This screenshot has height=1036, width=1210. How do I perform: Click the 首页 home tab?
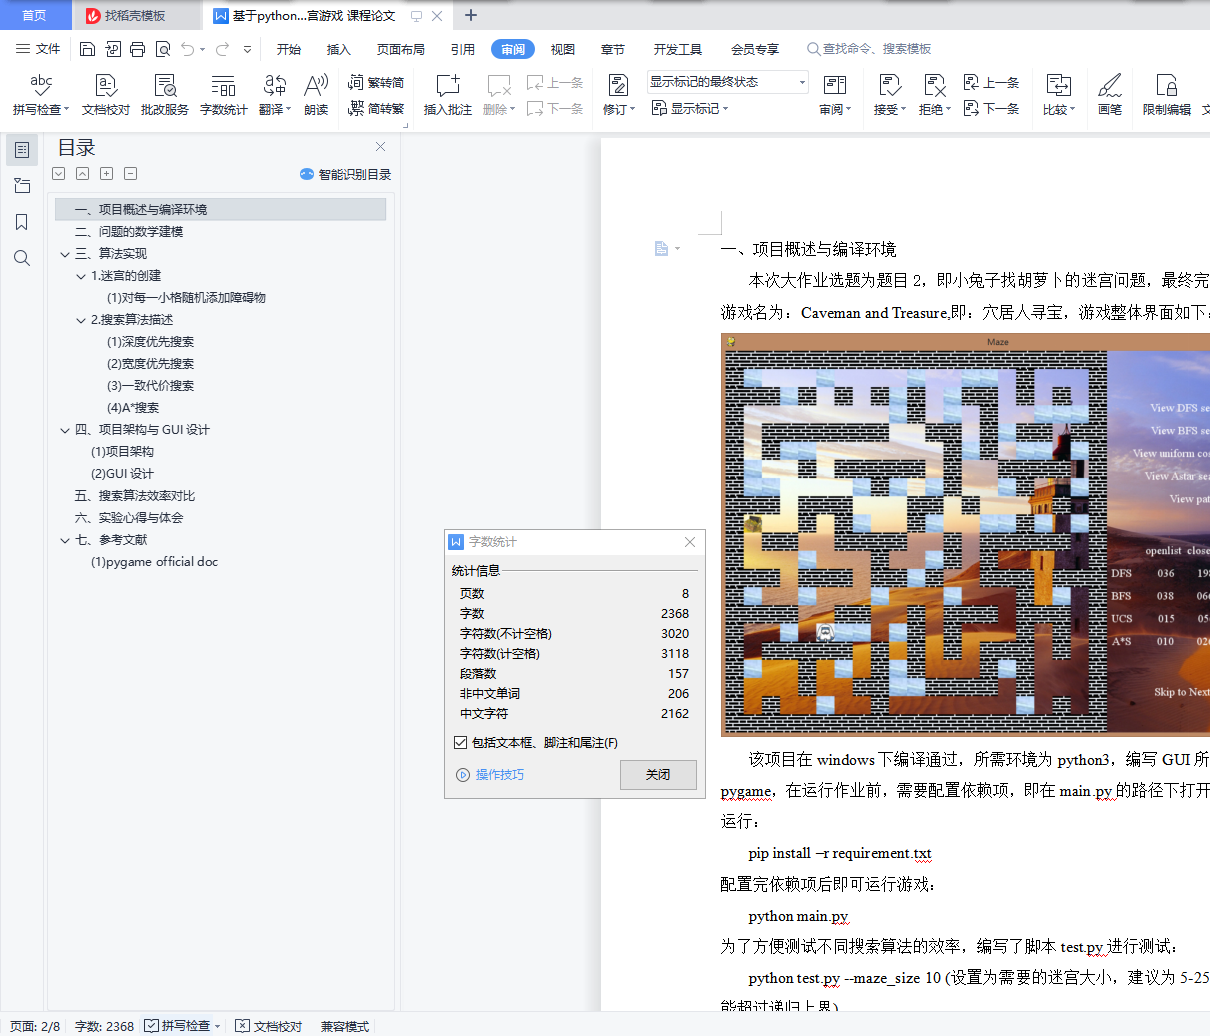click(x=34, y=15)
